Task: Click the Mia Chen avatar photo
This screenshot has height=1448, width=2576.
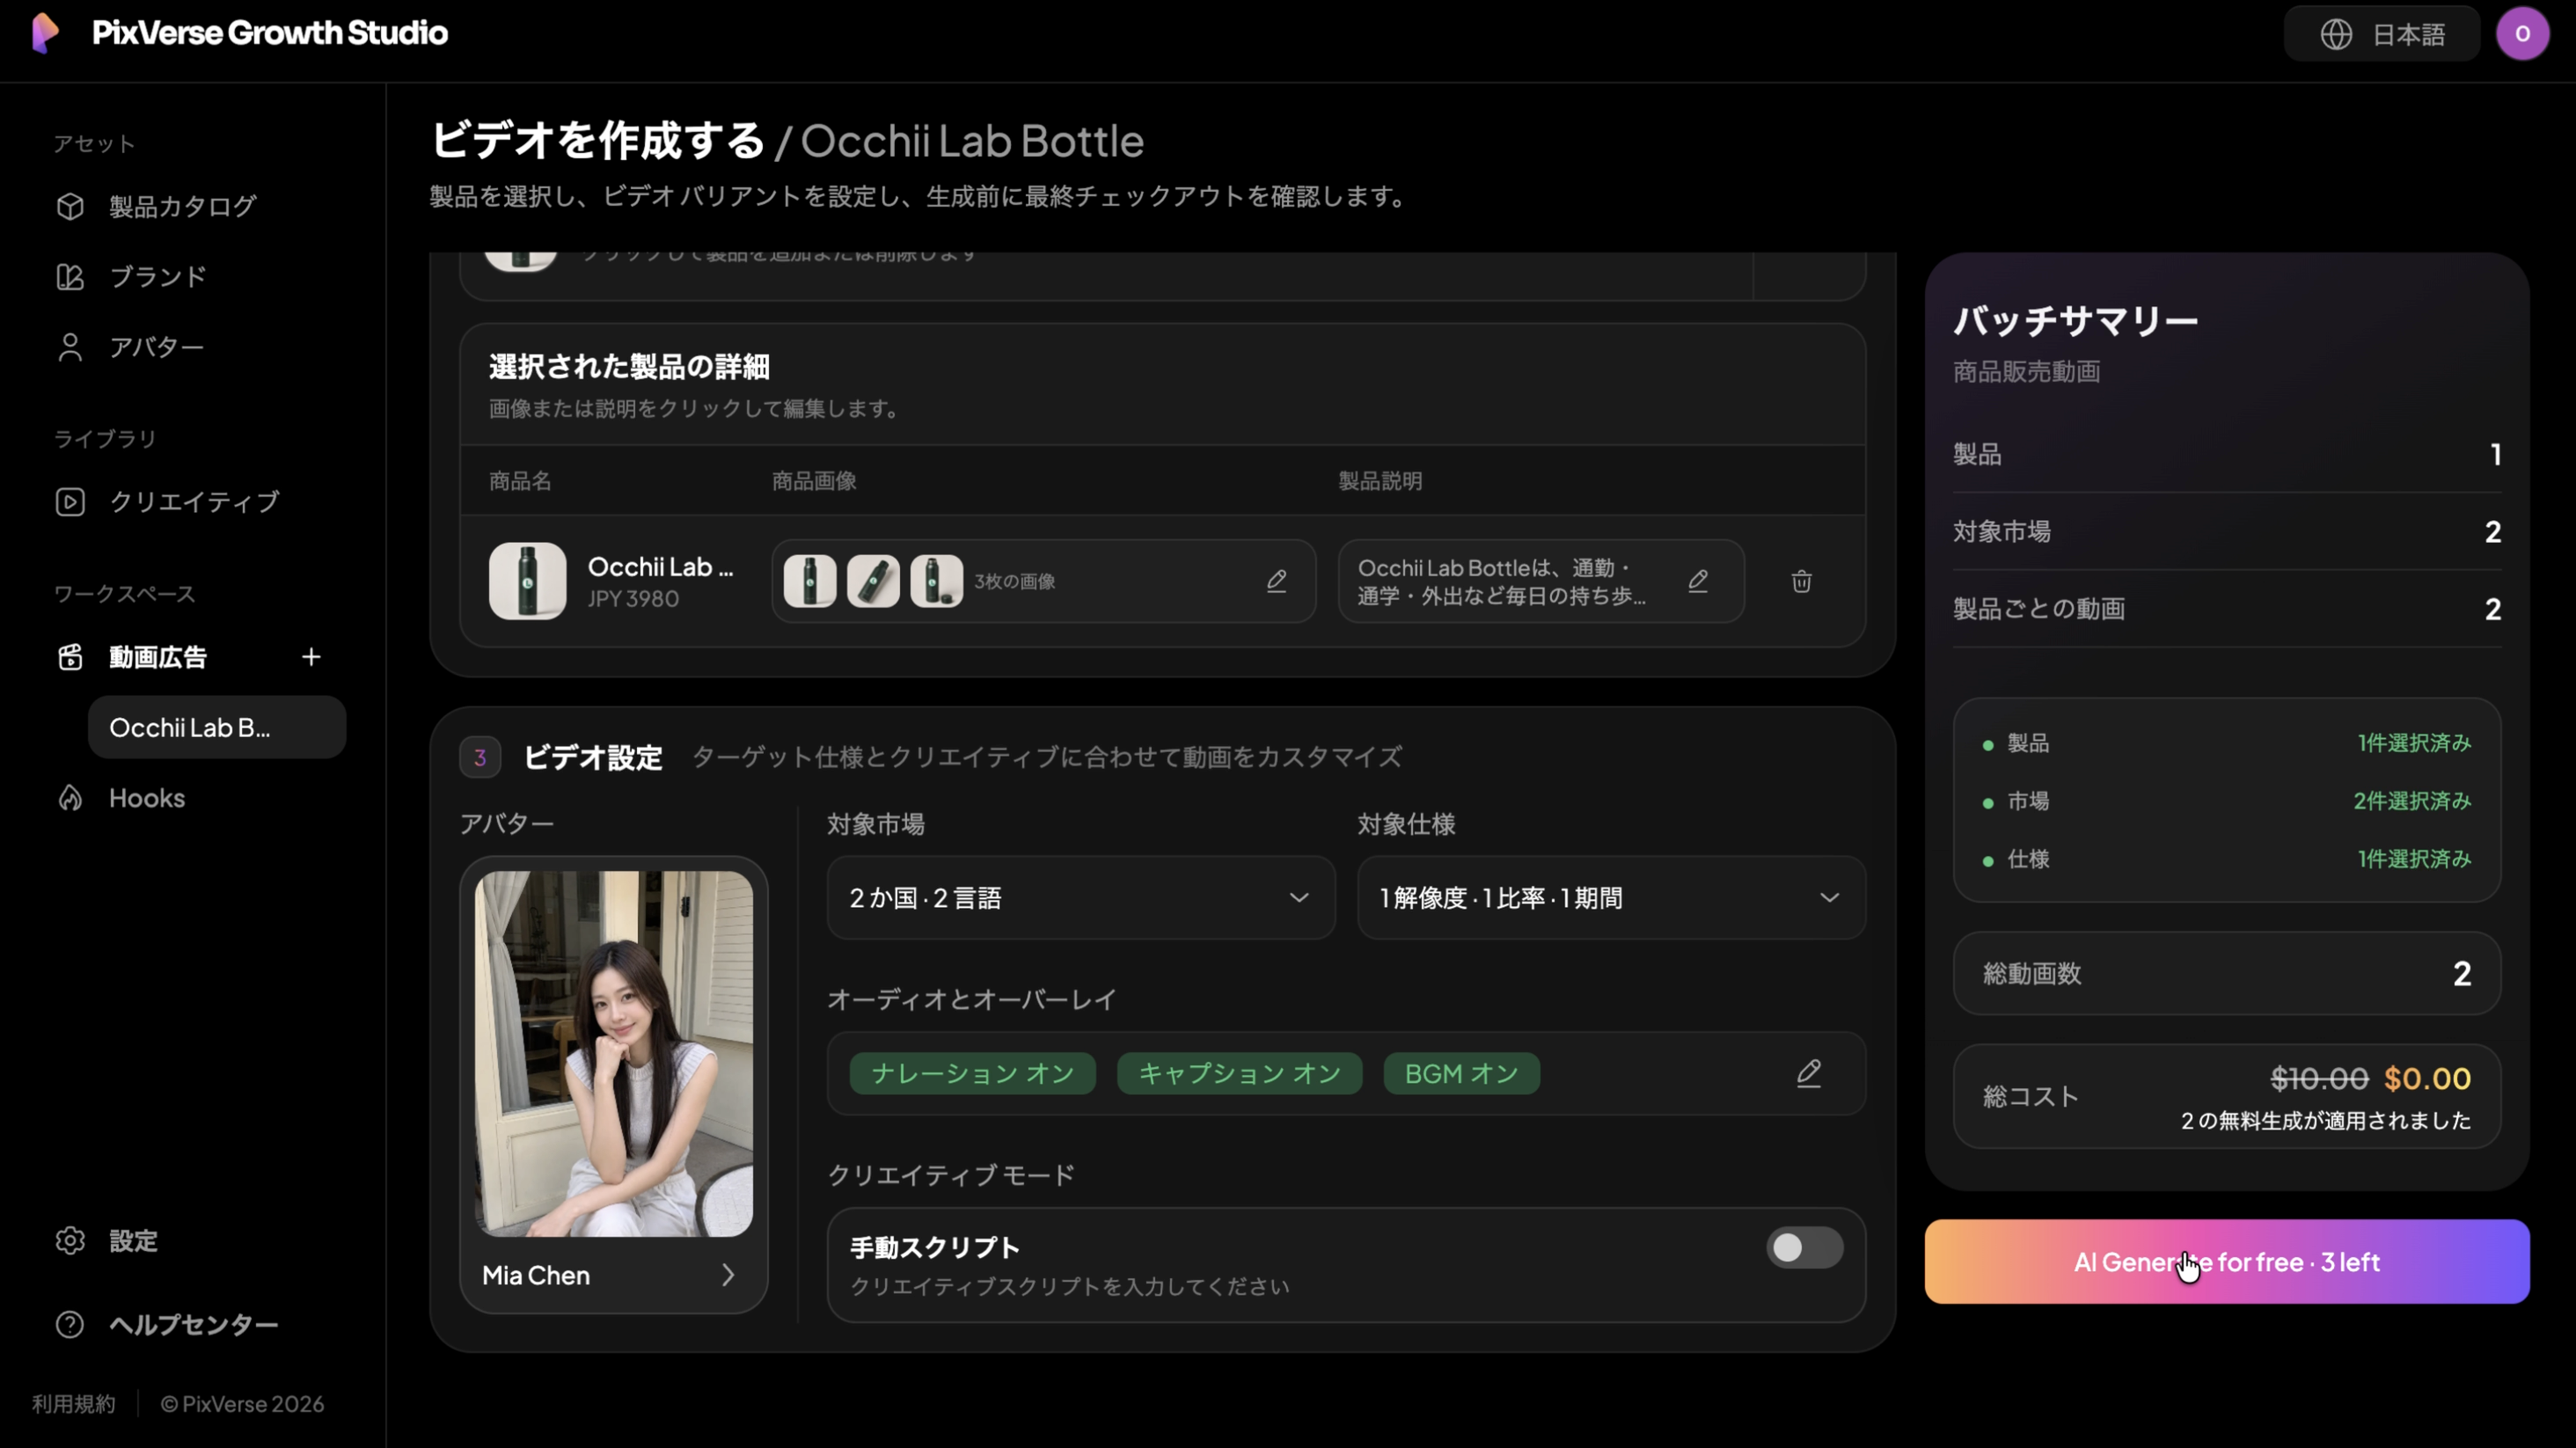Action: [x=614, y=1054]
